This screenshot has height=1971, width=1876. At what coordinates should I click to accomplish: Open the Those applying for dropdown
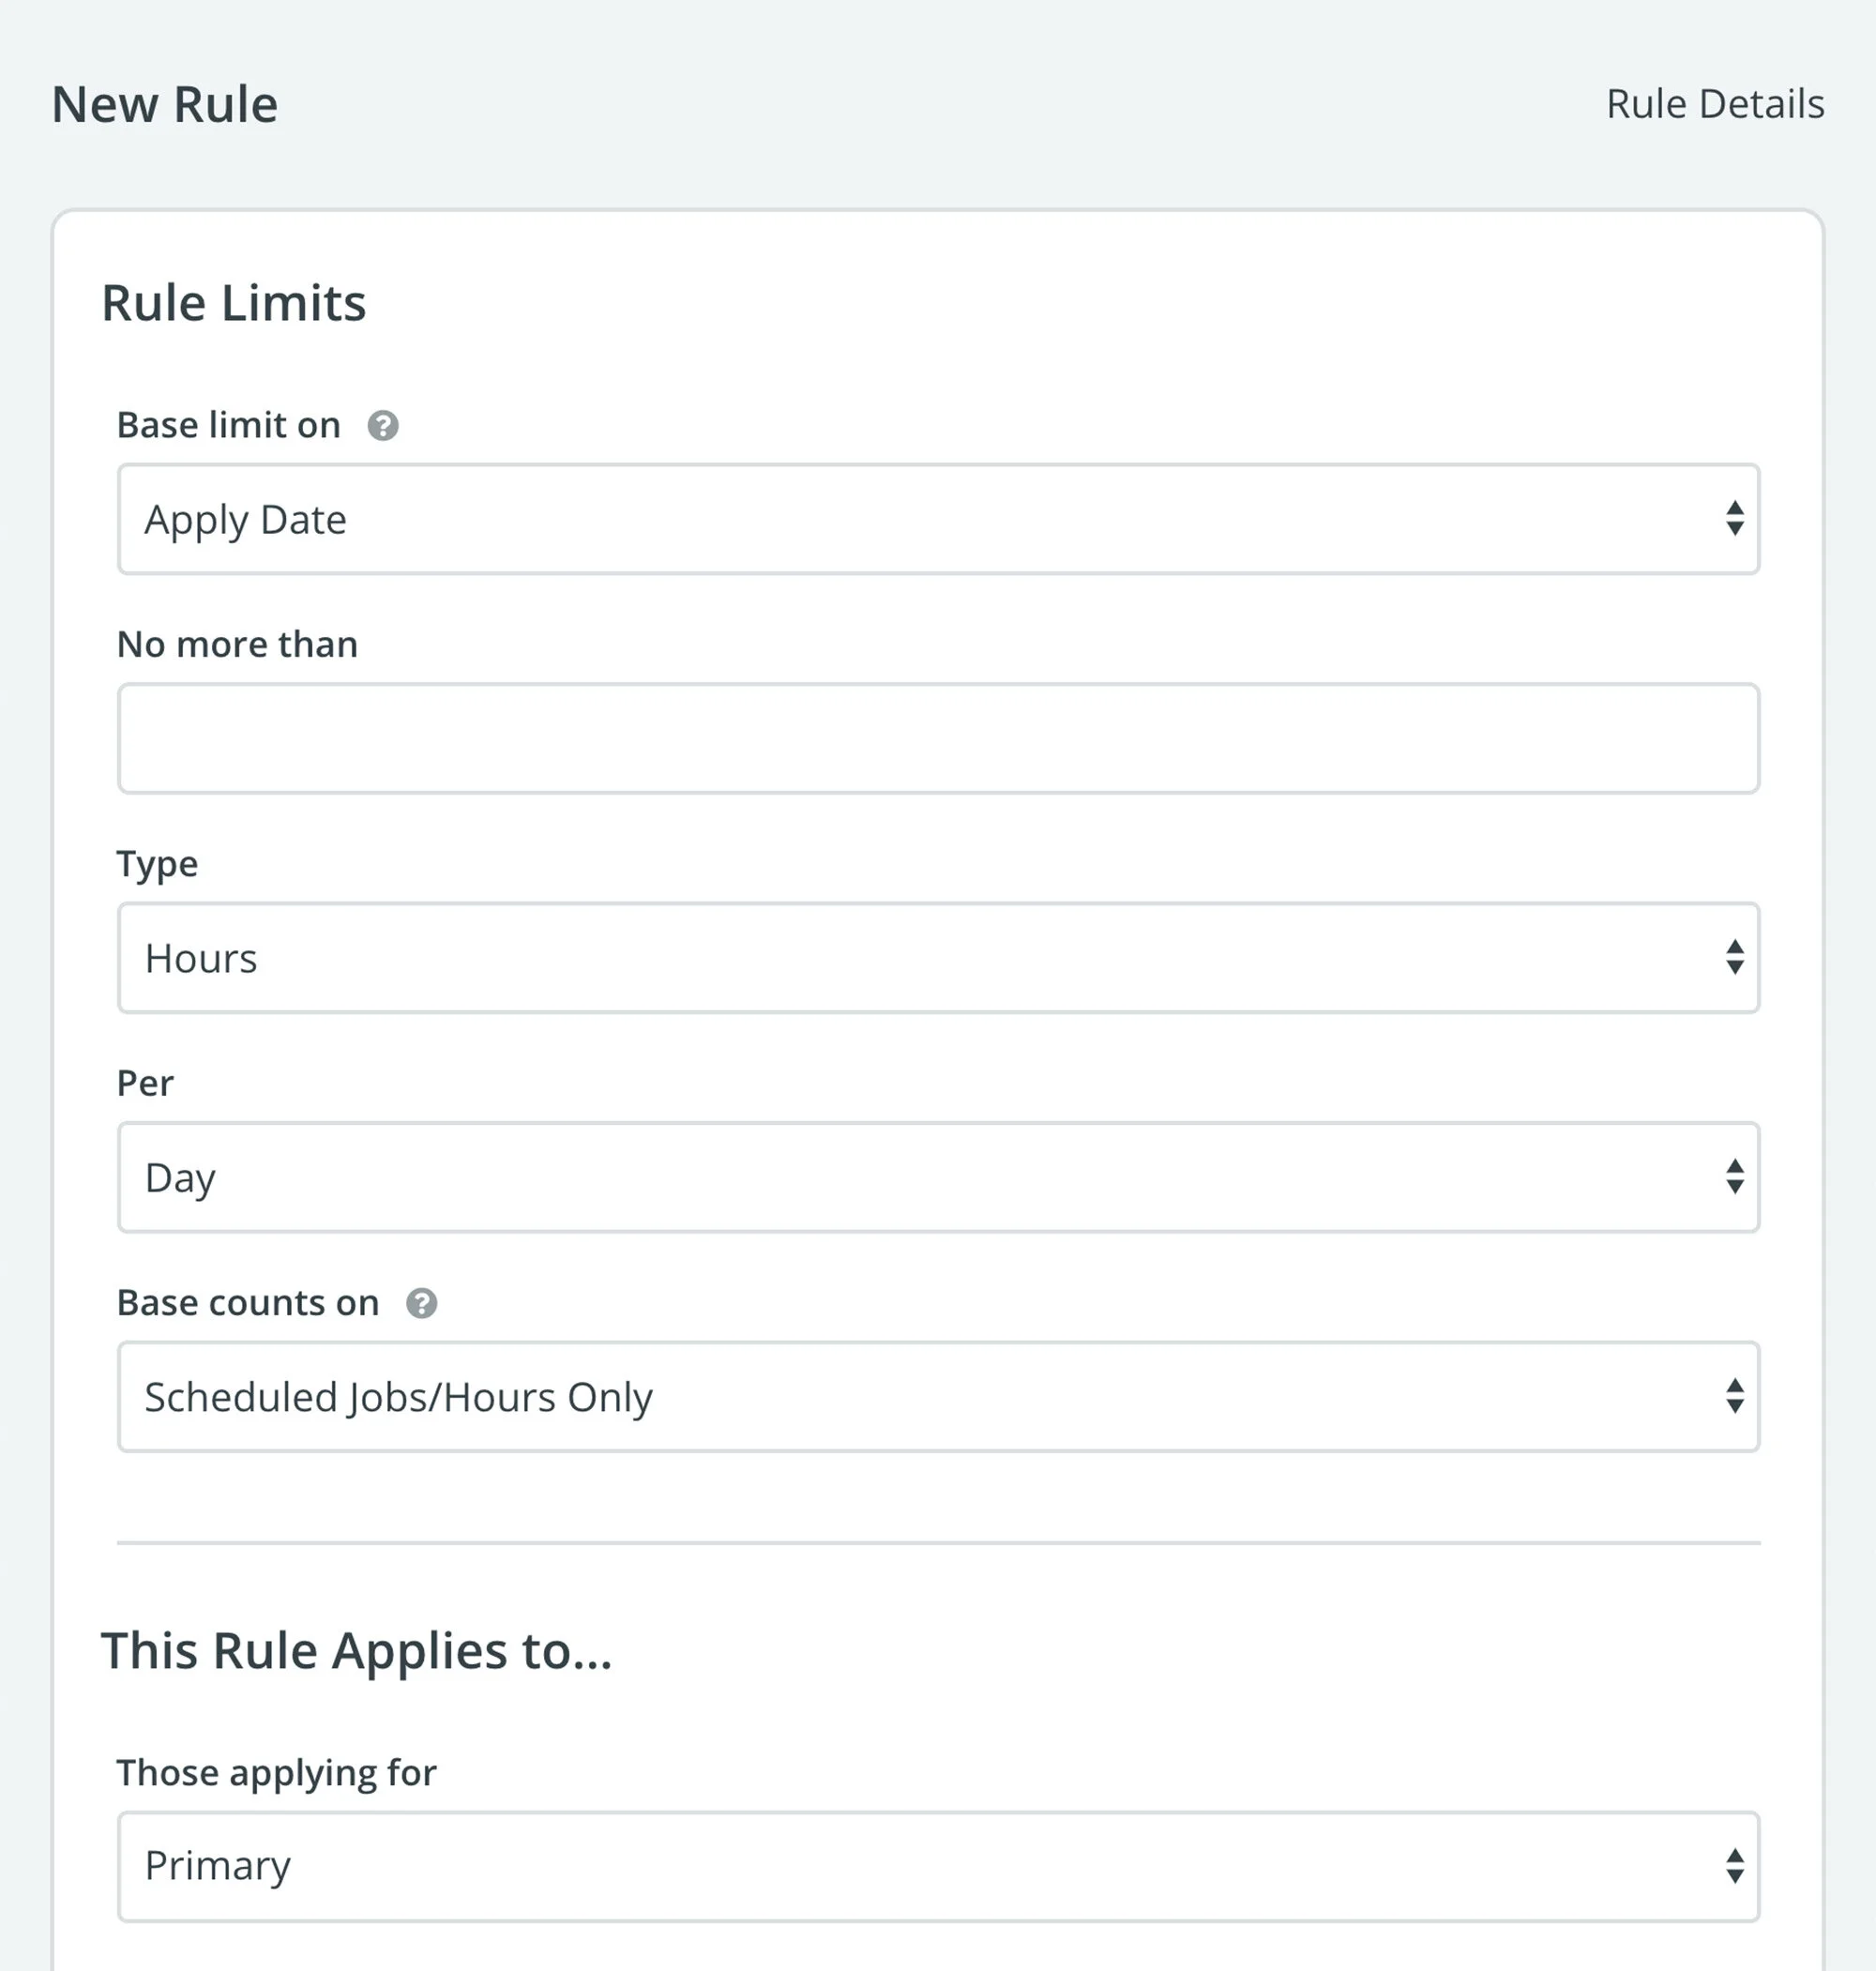[938, 1866]
